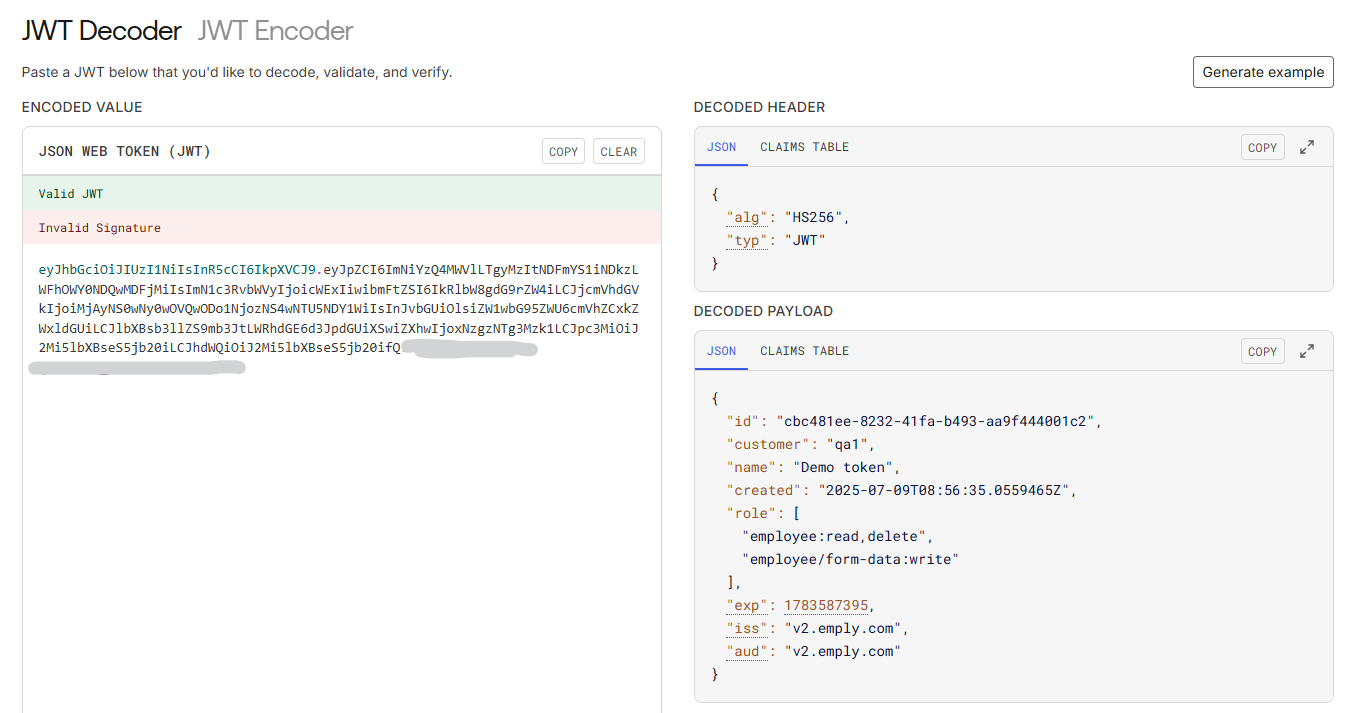Open Claims Table view in Decoded Header
The height and width of the screenshot is (713, 1359).
pos(804,146)
